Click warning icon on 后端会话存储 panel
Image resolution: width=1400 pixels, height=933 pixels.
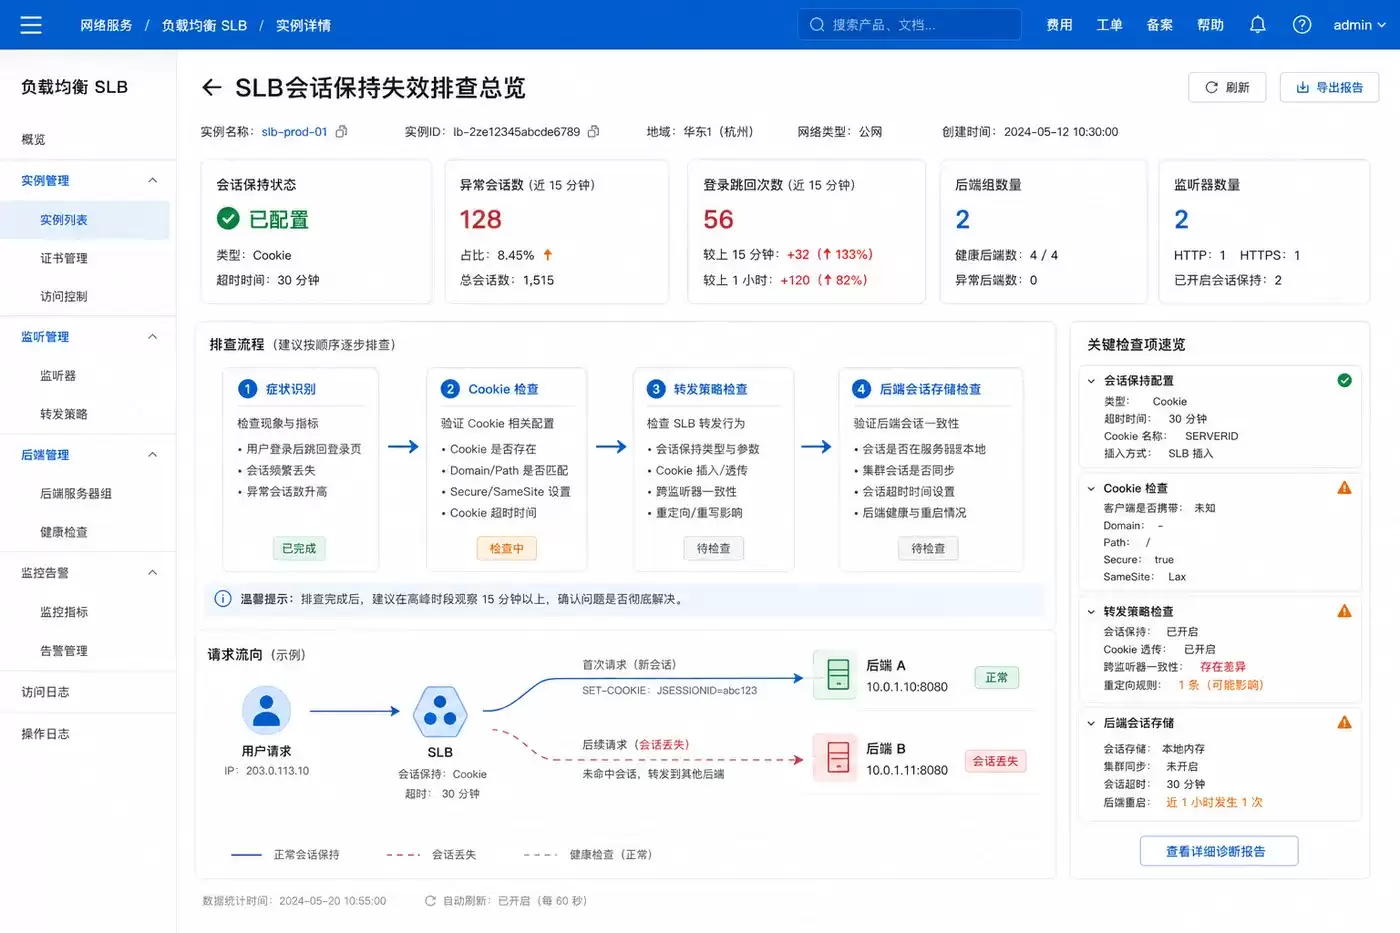point(1344,722)
